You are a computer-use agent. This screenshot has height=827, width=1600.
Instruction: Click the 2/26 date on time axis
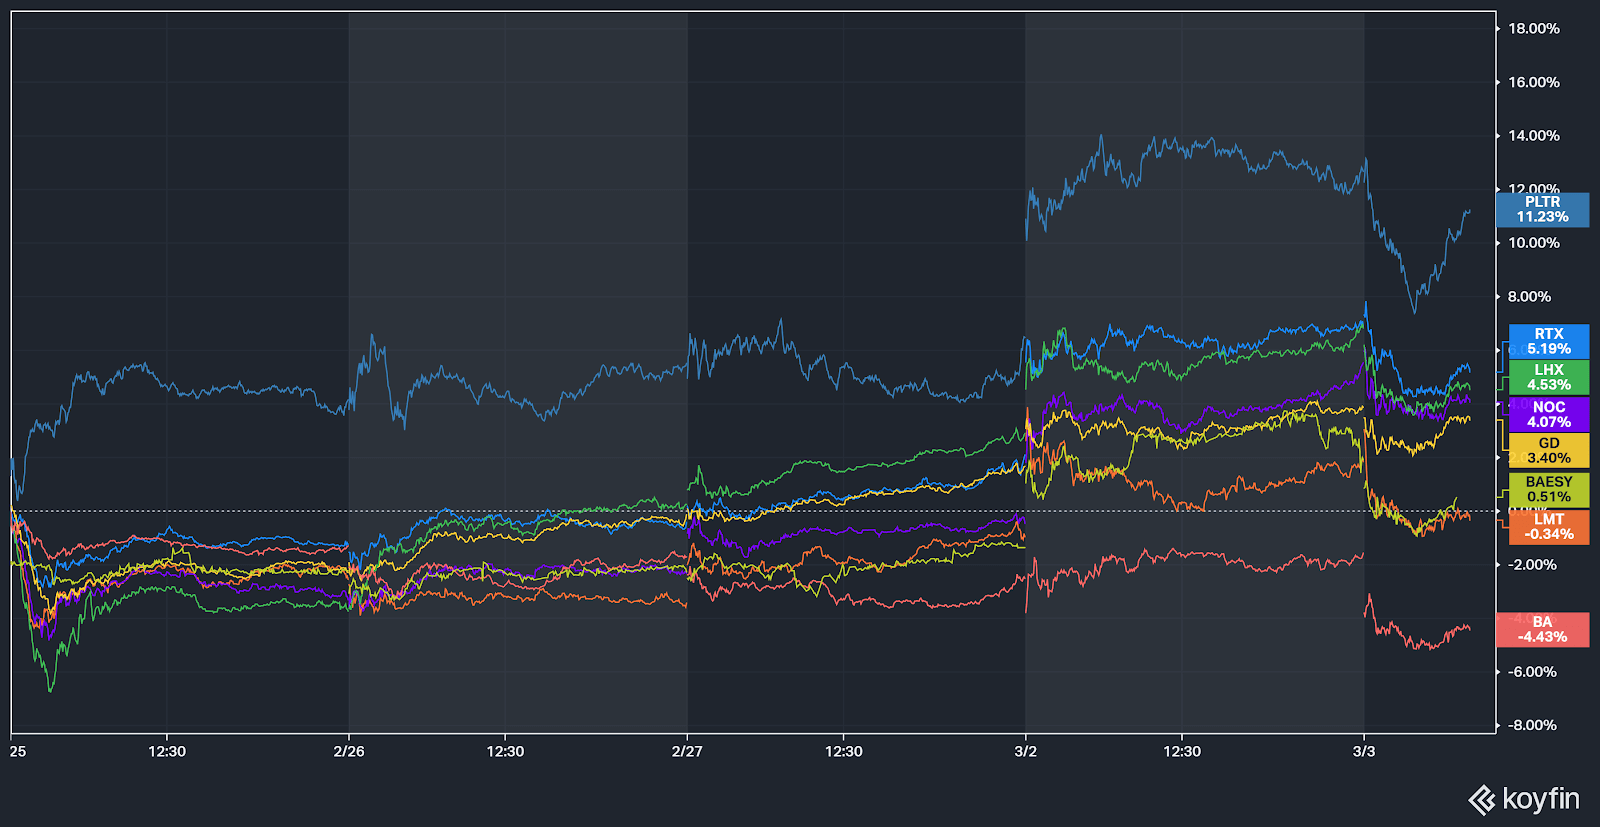coord(348,751)
